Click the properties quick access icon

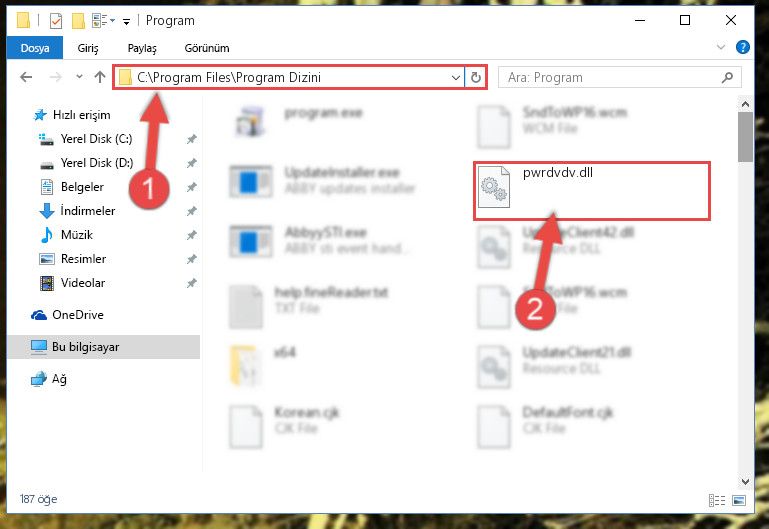[x=56, y=21]
